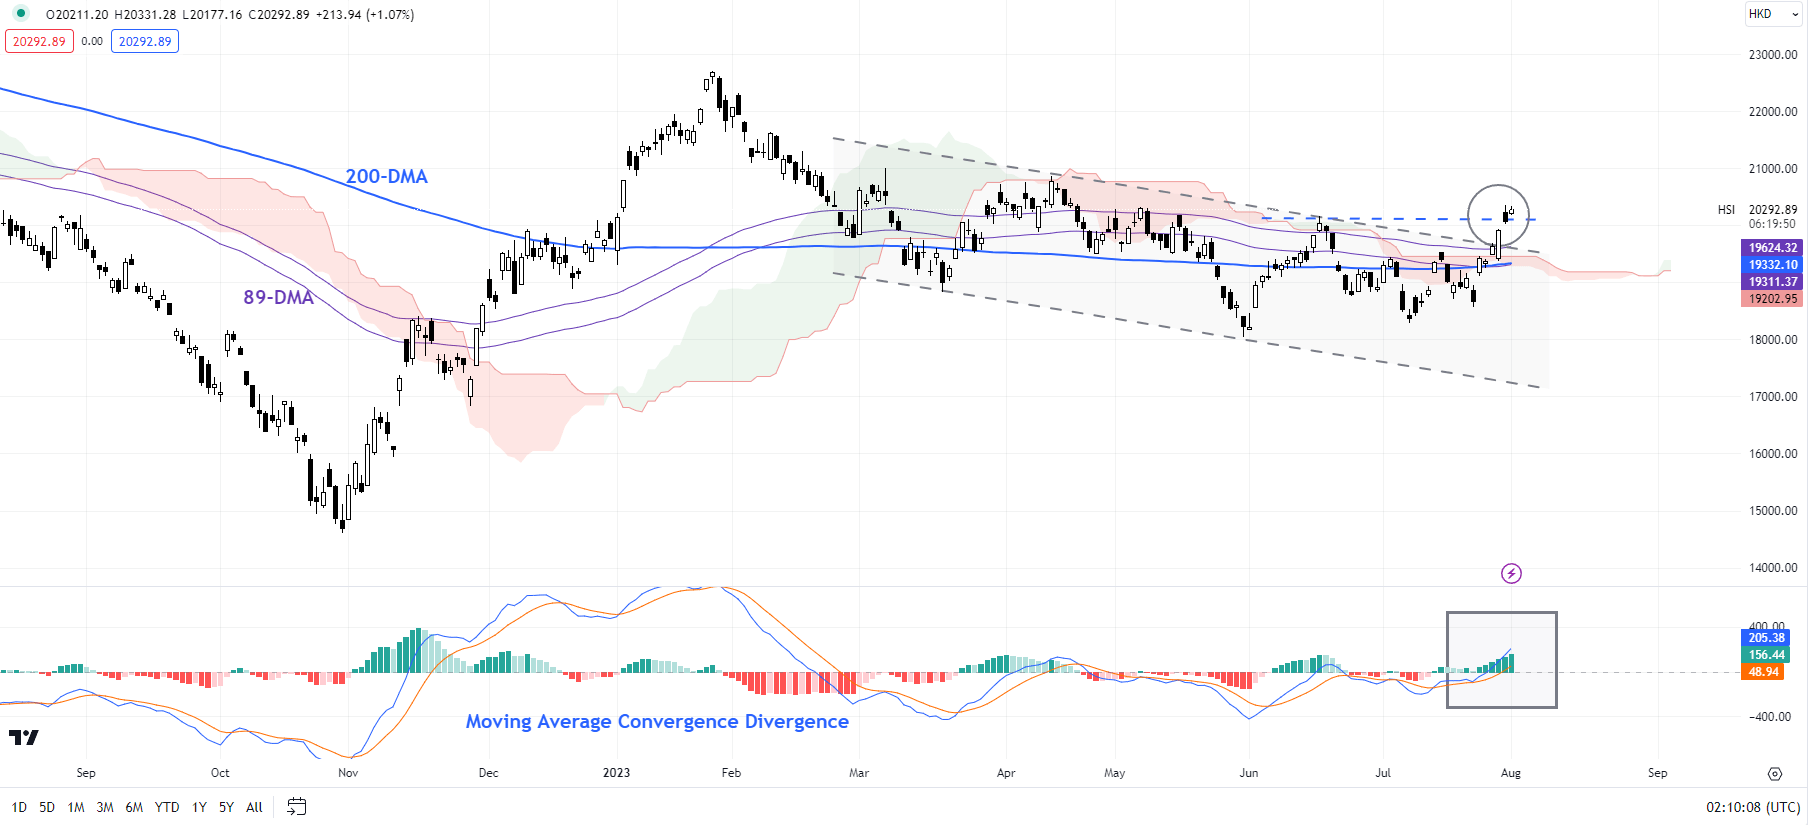The width and height of the screenshot is (1808, 825).
Task: Click the 19332.10 blue price label
Action: coord(1772,265)
